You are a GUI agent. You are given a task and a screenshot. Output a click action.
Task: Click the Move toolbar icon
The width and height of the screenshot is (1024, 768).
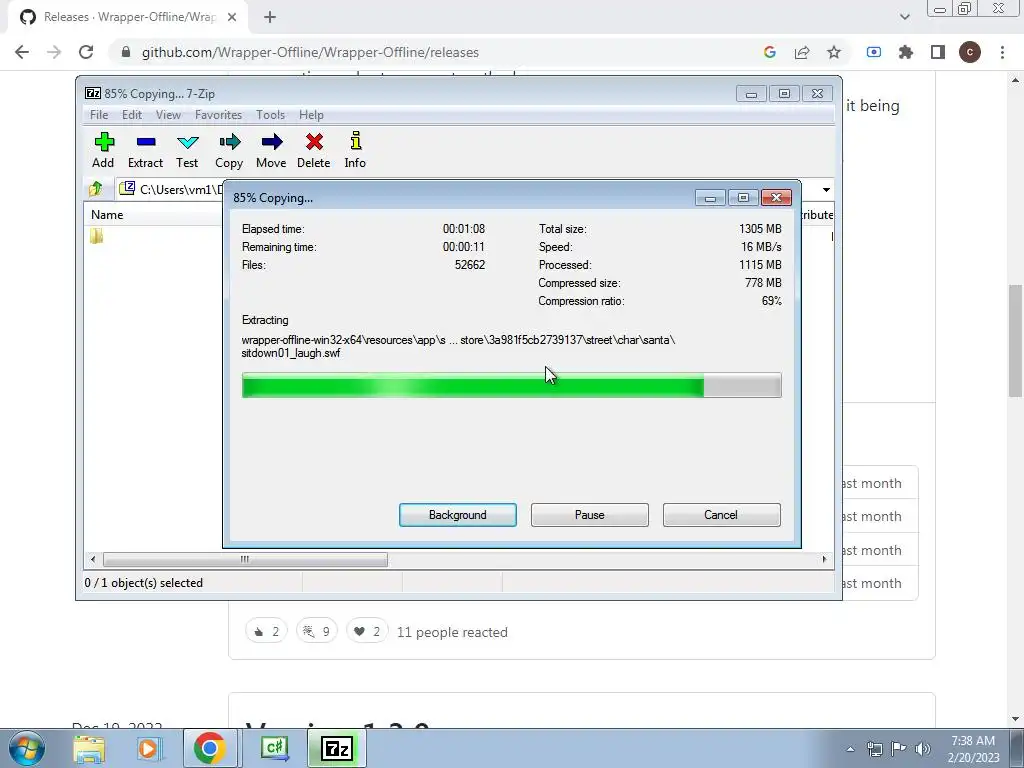[271, 150]
